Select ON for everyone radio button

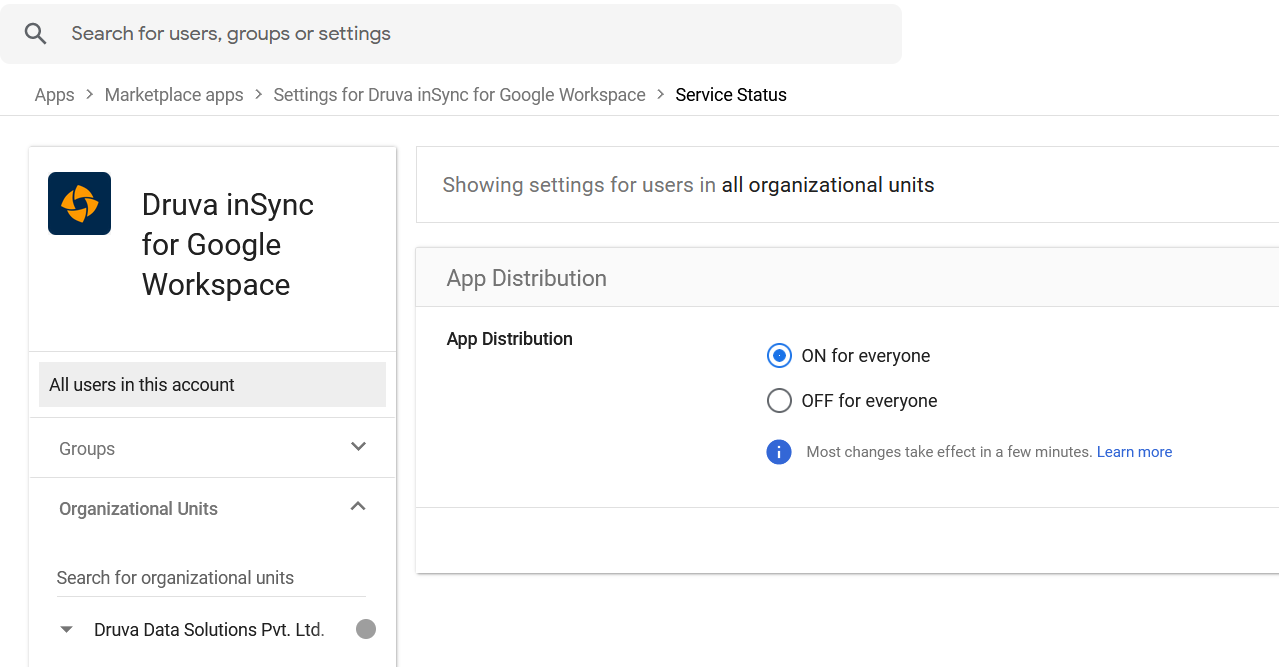click(779, 356)
